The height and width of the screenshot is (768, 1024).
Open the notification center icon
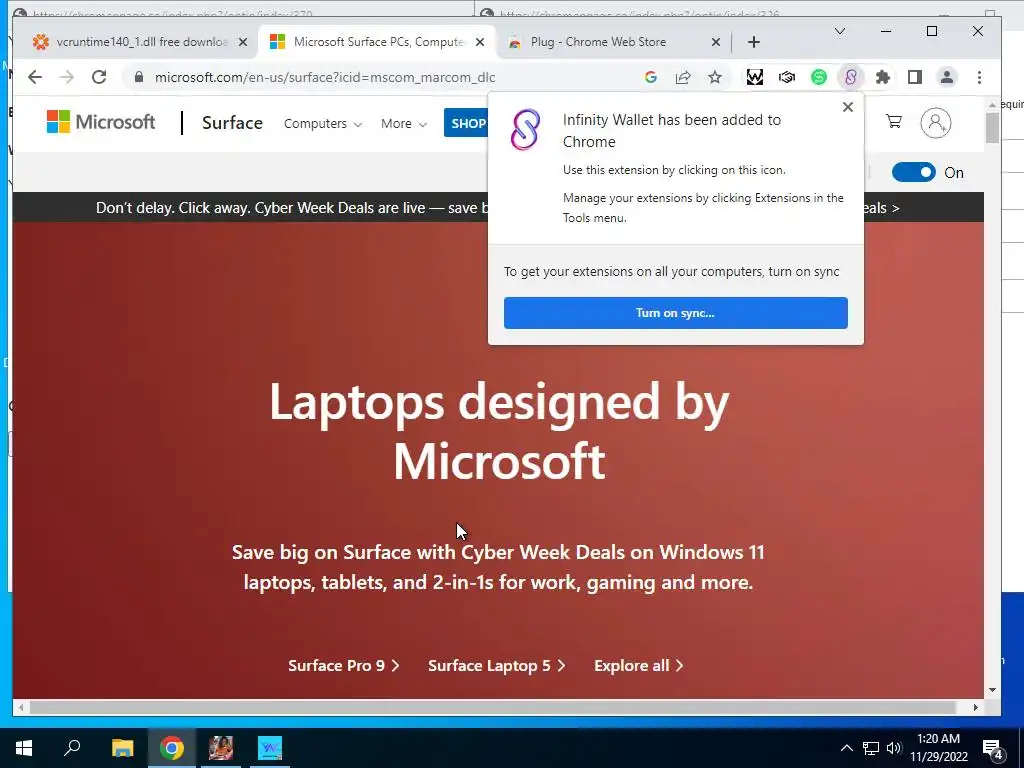(x=993, y=748)
